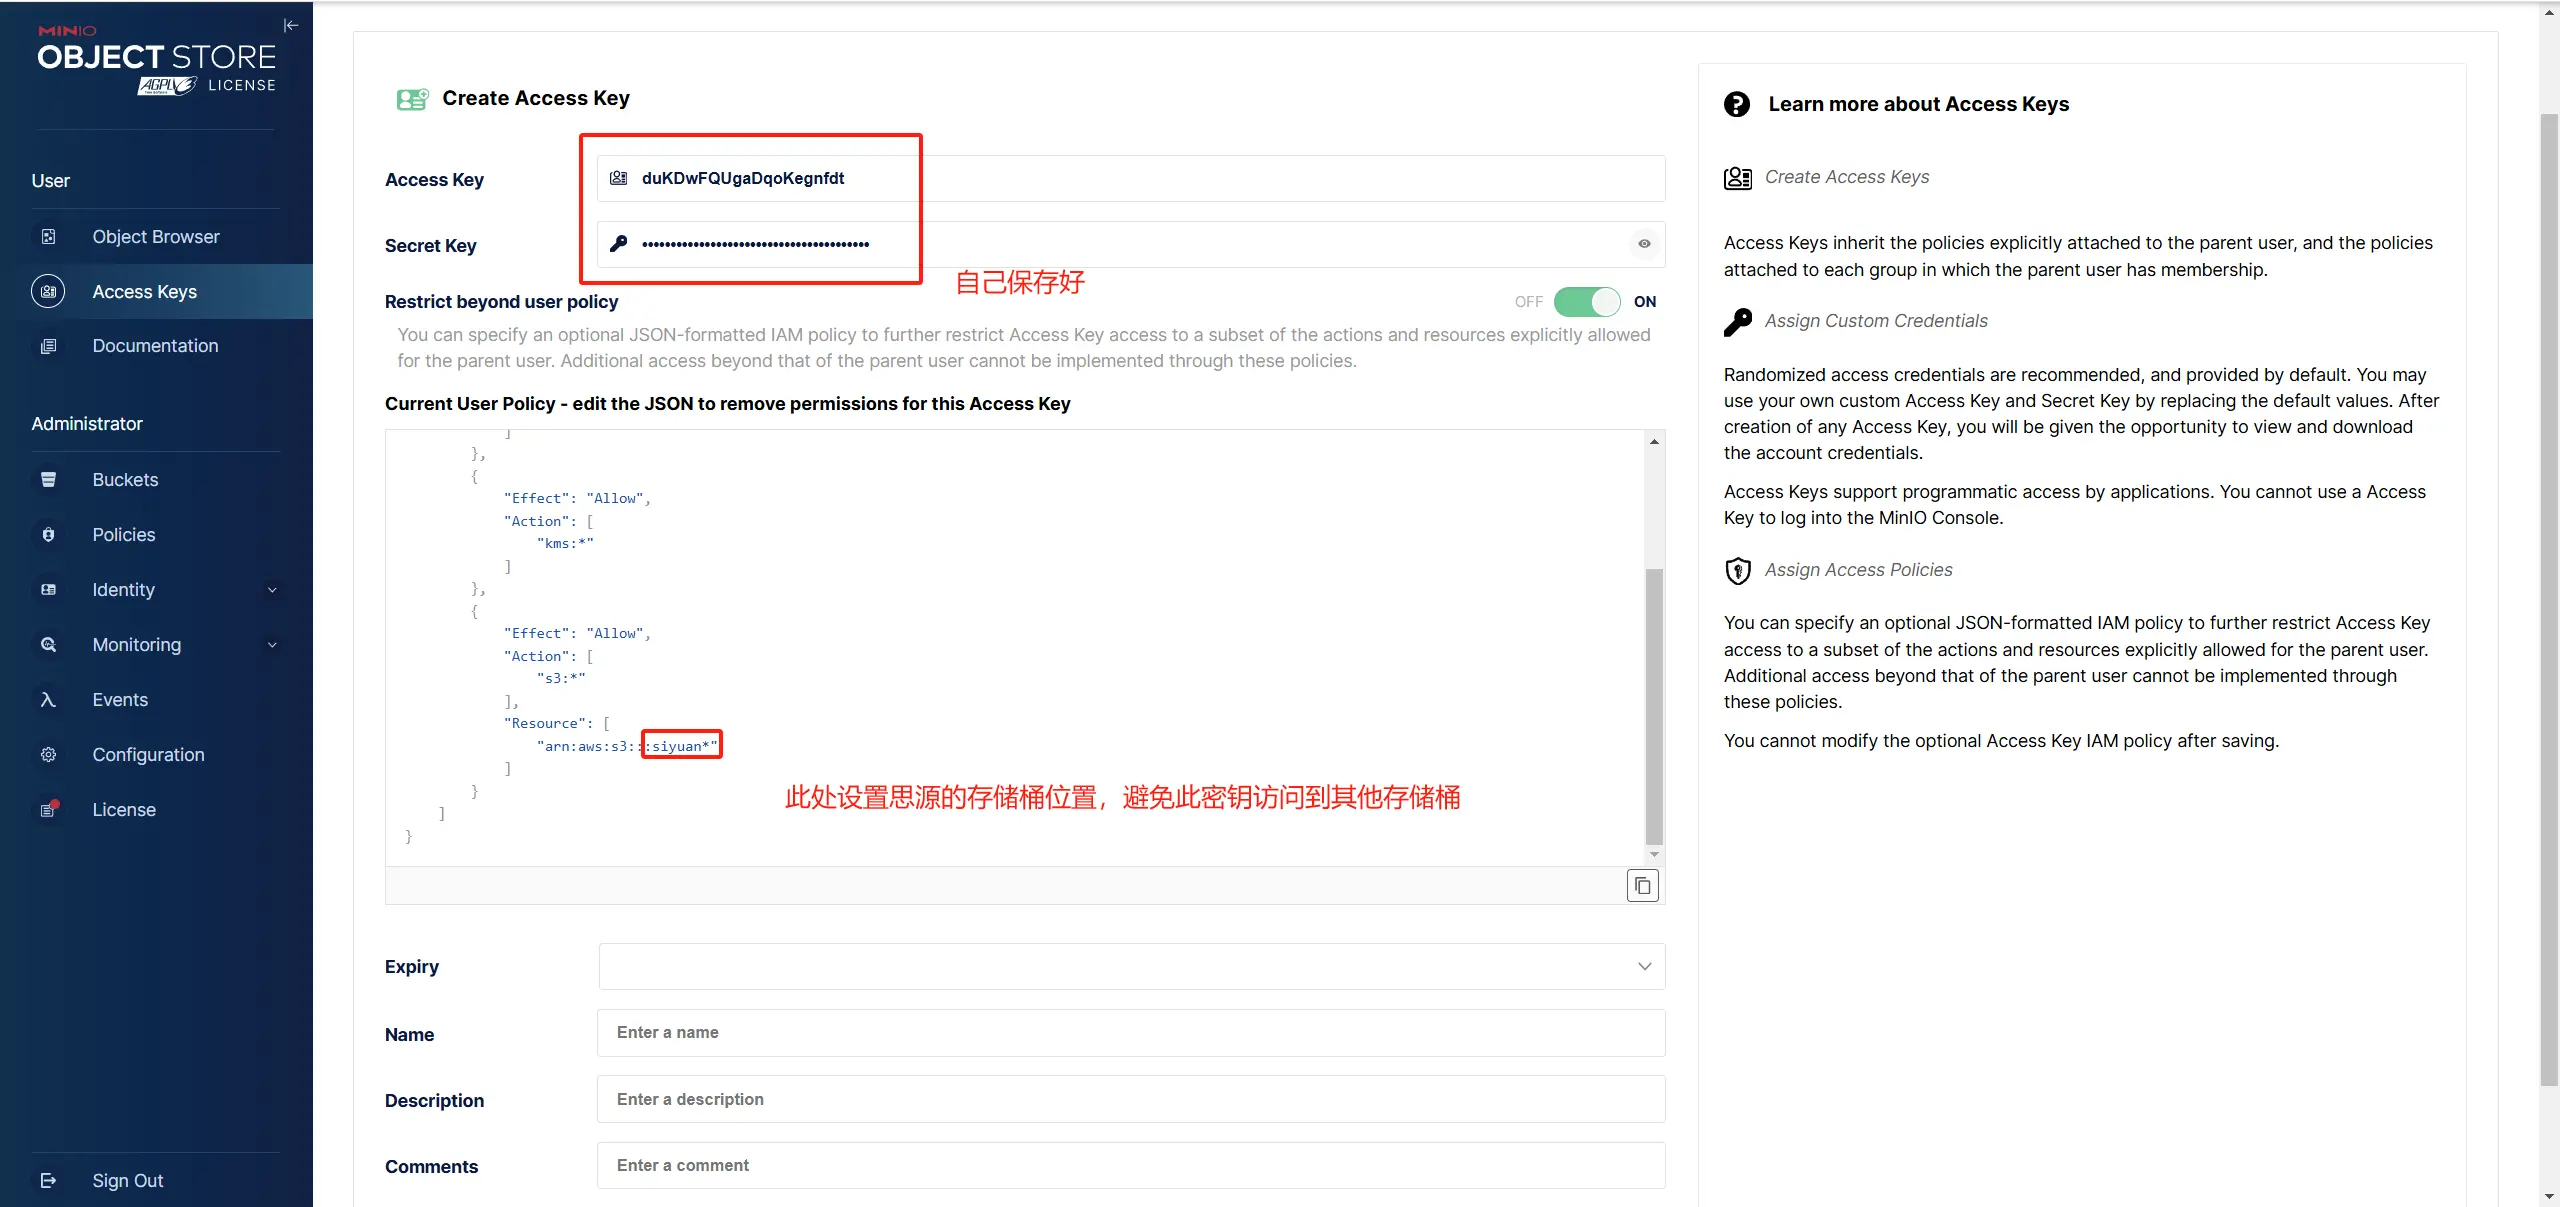The image size is (2560, 1207).
Task: Focus the Name input field
Action: (x=1131, y=1033)
